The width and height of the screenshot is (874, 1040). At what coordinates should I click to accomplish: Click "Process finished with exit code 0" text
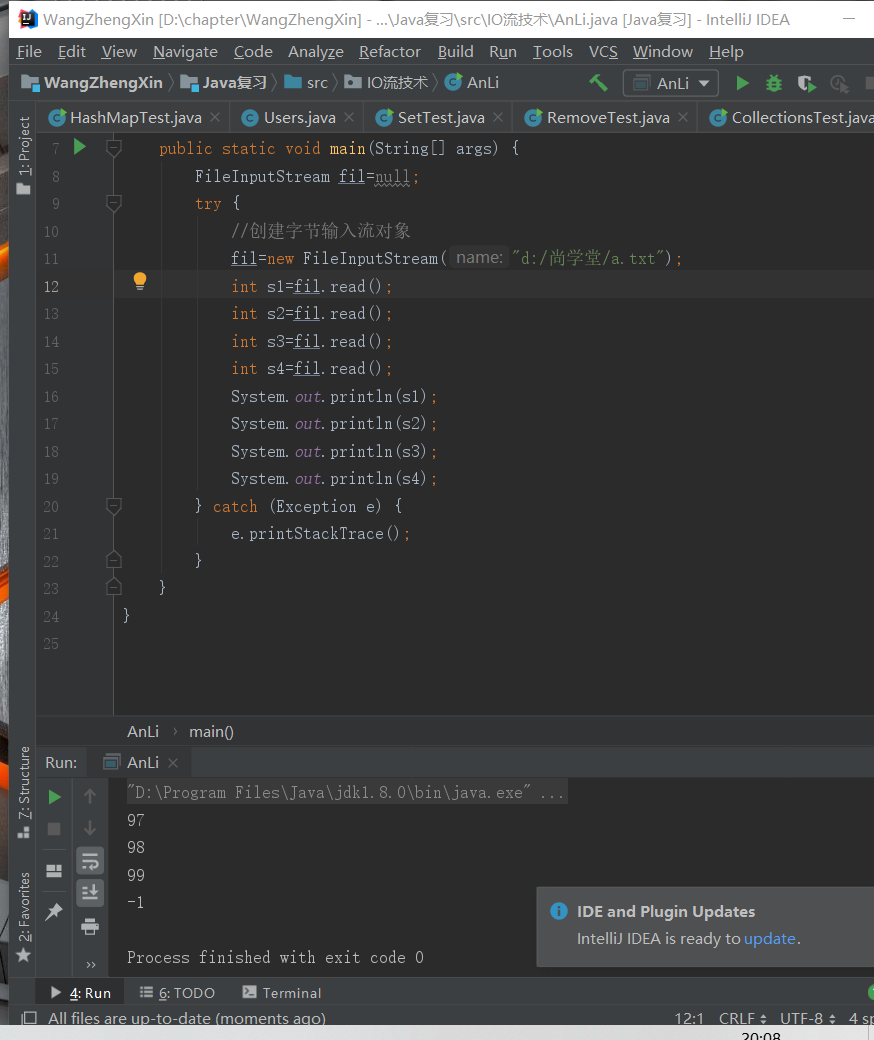[x=275, y=957]
